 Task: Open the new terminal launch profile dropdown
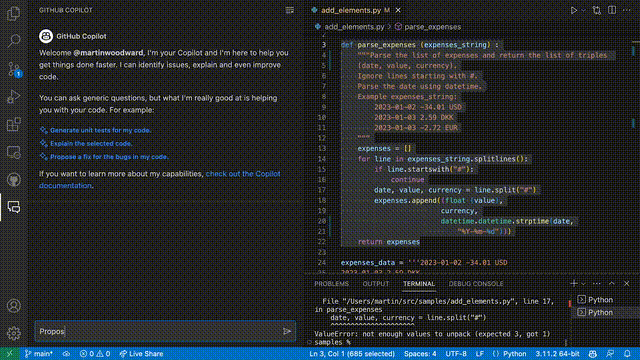tap(583, 284)
